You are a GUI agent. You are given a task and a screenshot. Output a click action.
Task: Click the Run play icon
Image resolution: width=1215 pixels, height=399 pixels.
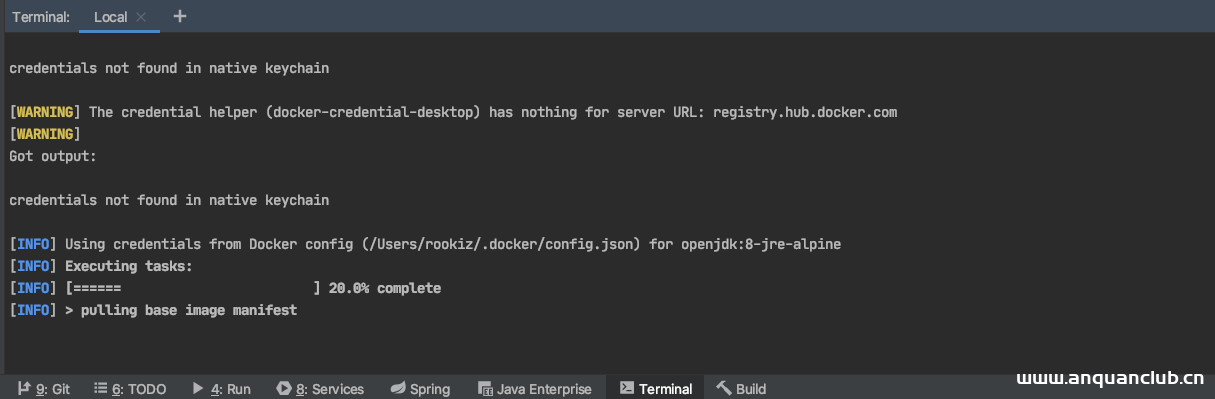click(199, 389)
